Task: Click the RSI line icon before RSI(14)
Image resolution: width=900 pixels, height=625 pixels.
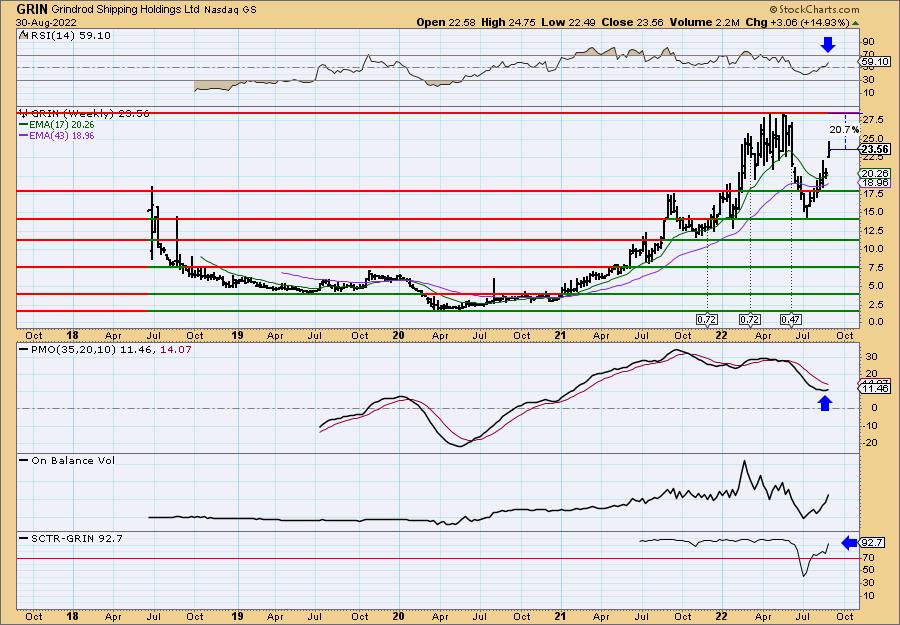Action: tap(24, 35)
